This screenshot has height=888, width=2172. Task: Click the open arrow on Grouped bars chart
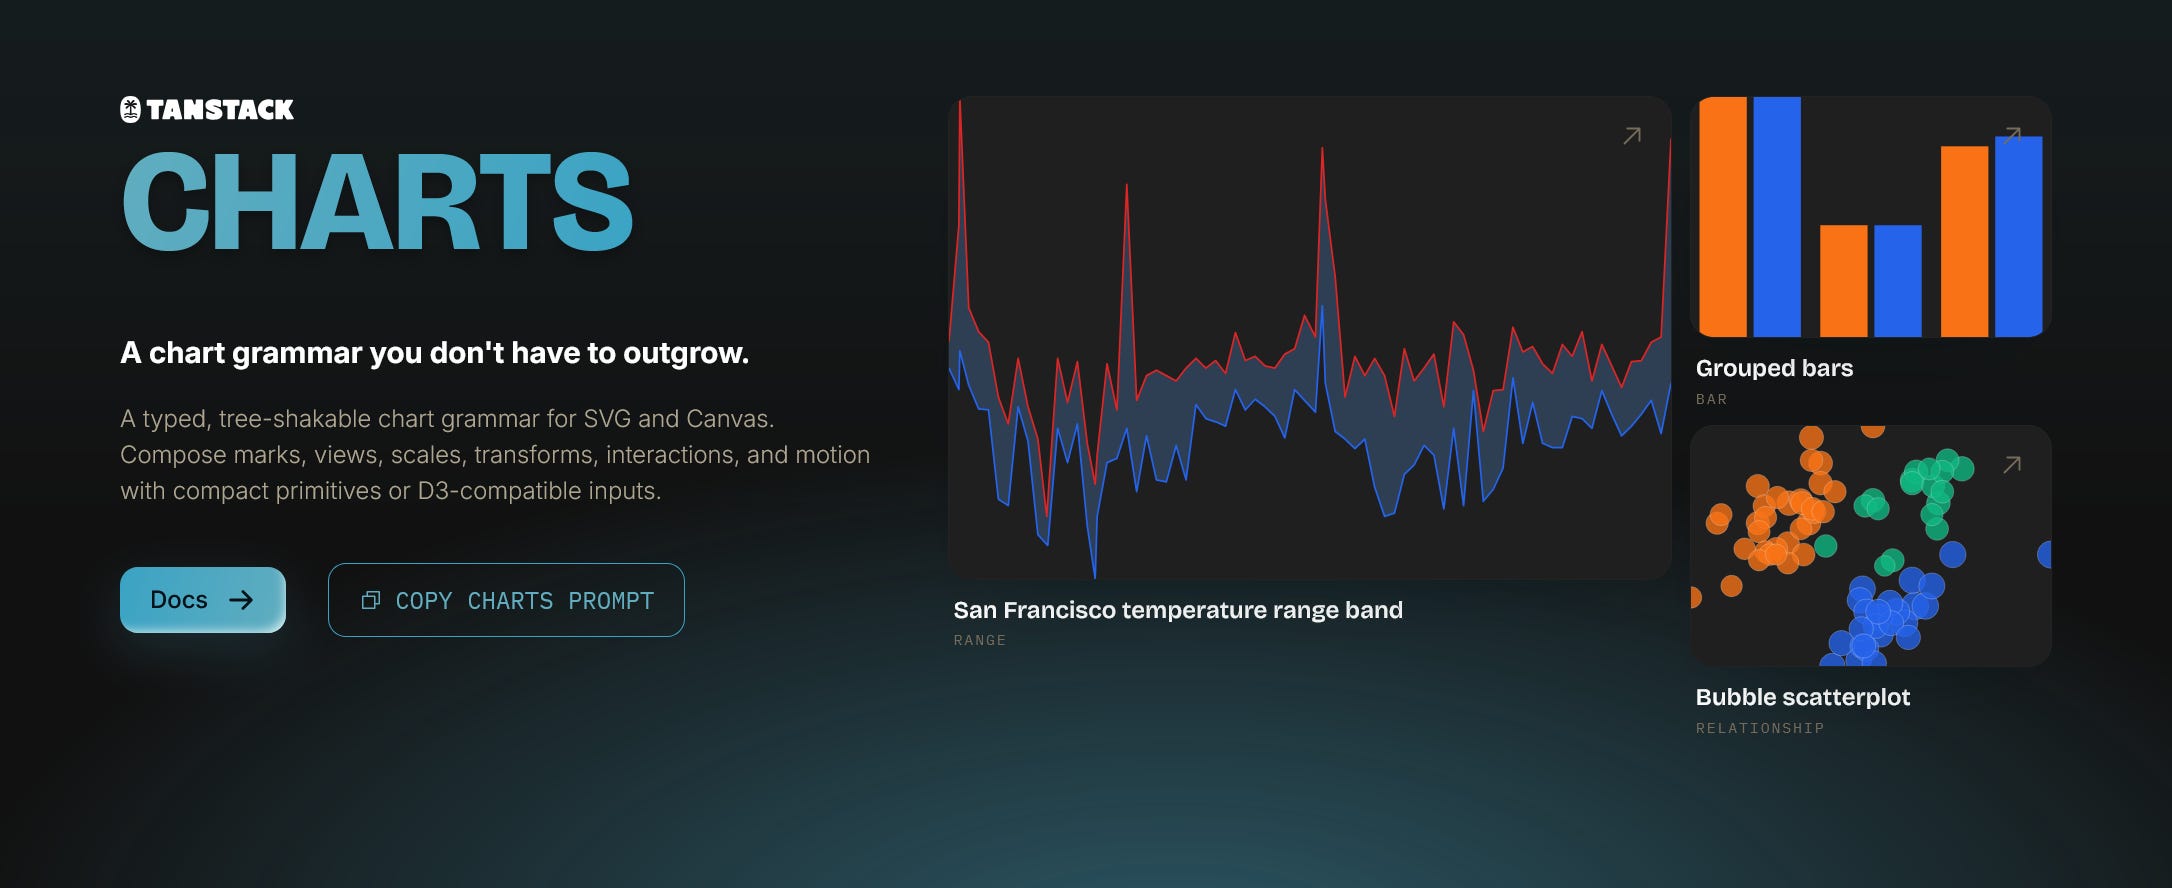(x=2013, y=135)
